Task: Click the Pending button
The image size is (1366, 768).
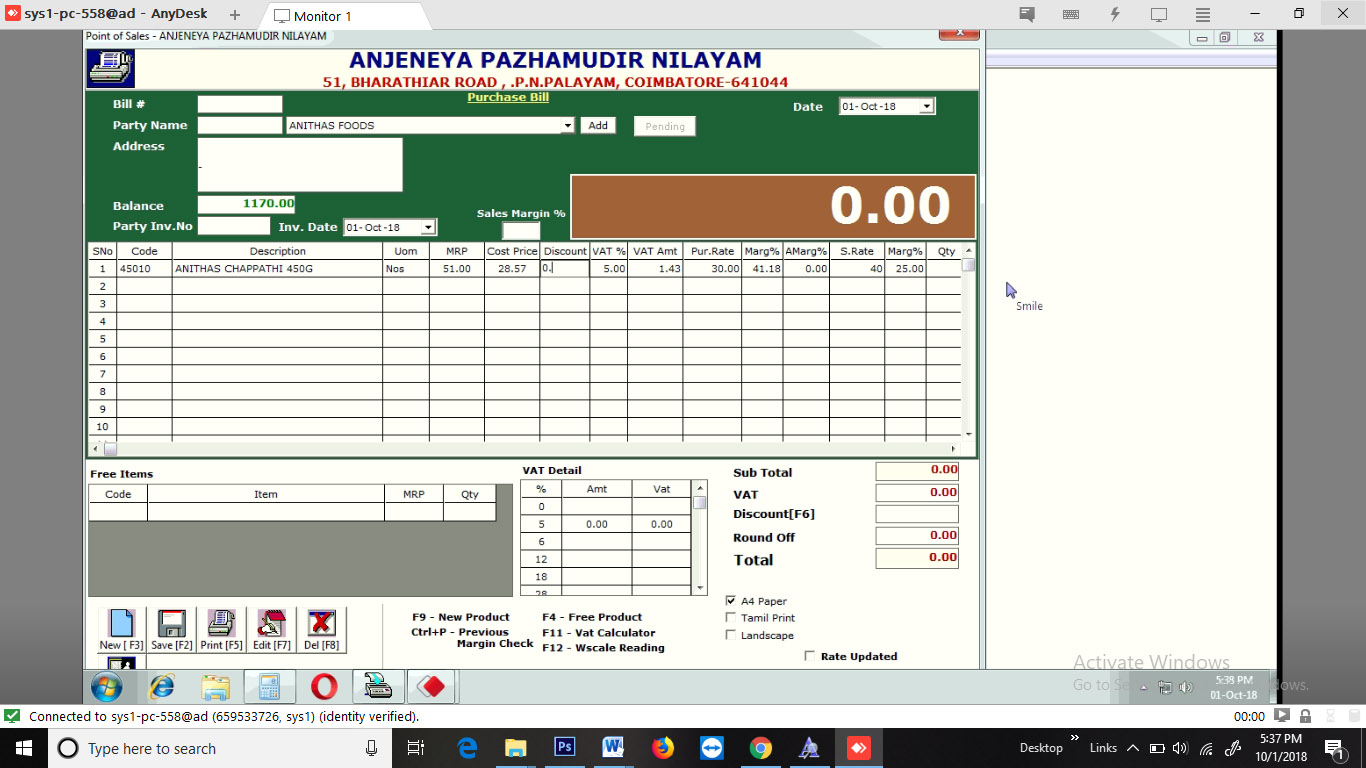Action: (664, 126)
